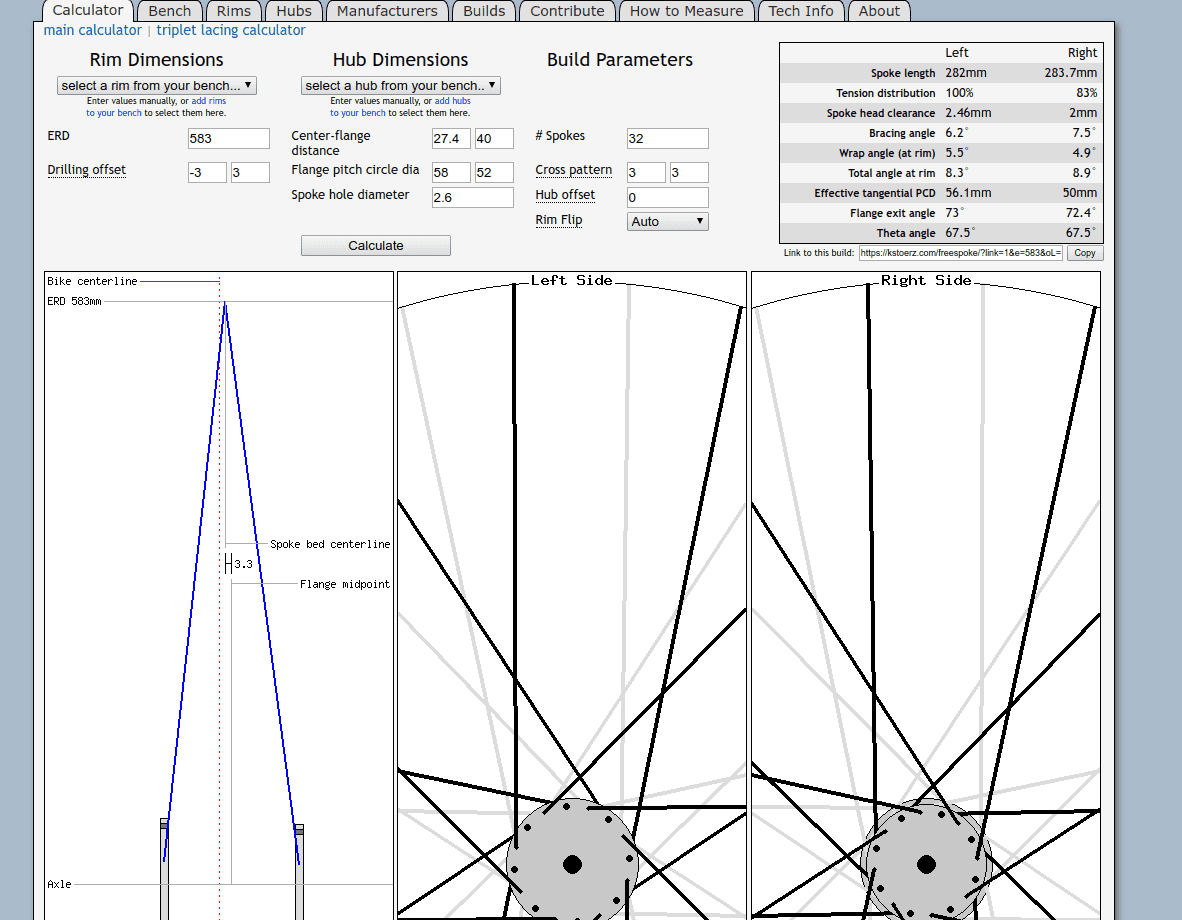Image resolution: width=1182 pixels, height=920 pixels.
Task: Click the build link URL field
Action: [960, 253]
